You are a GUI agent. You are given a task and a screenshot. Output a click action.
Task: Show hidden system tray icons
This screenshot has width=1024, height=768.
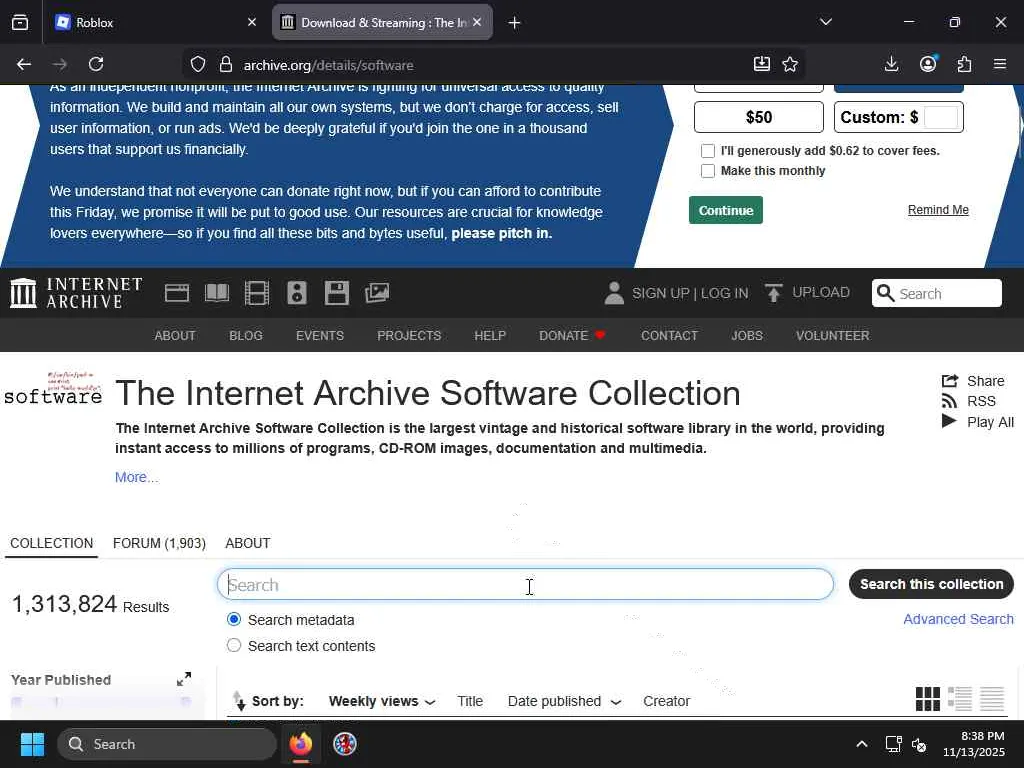point(861,744)
